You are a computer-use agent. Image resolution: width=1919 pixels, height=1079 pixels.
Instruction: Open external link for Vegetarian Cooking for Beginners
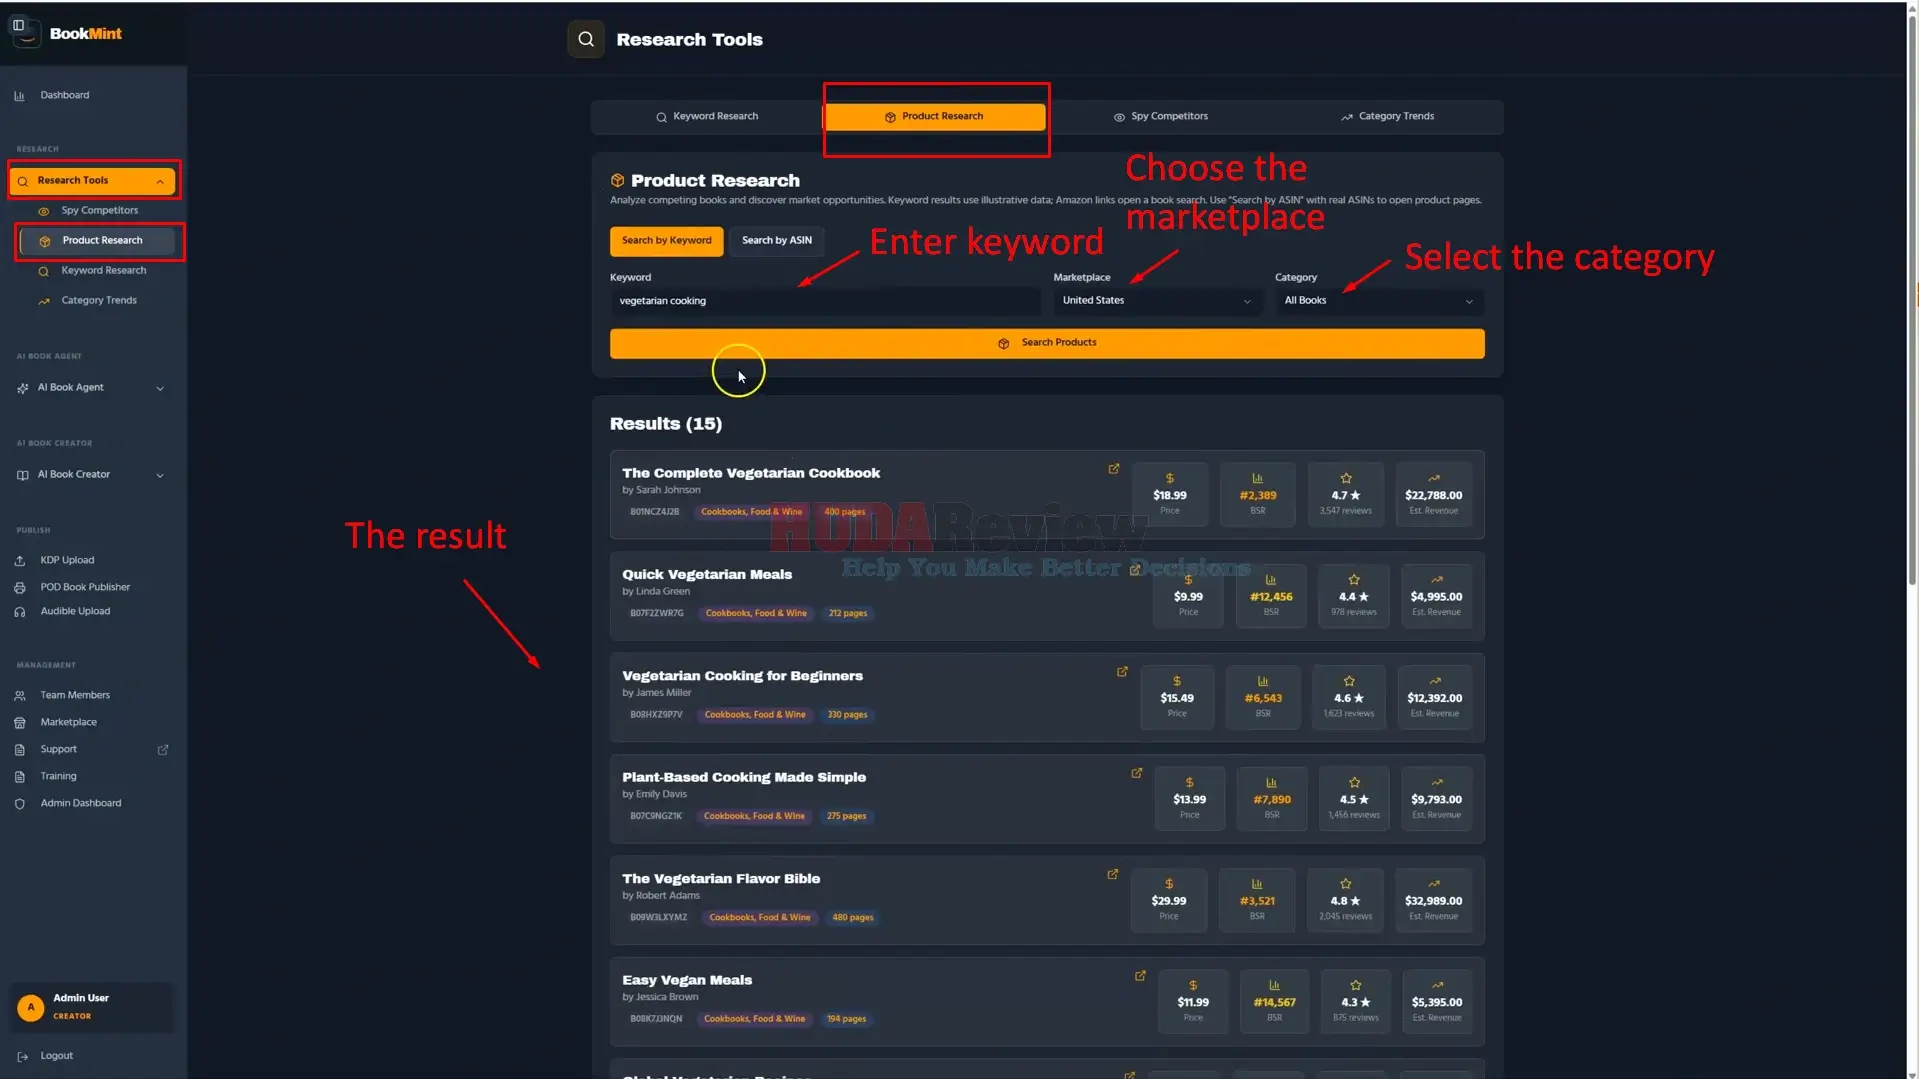pyautogui.click(x=1122, y=672)
